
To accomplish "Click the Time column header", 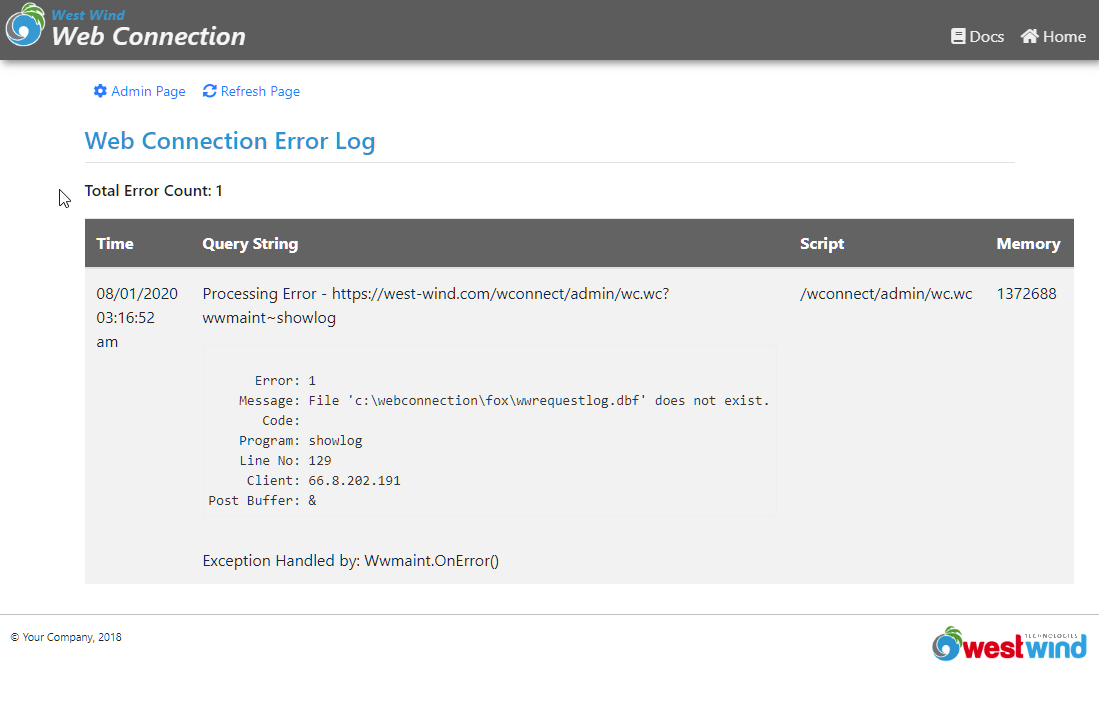I will 115,243.
